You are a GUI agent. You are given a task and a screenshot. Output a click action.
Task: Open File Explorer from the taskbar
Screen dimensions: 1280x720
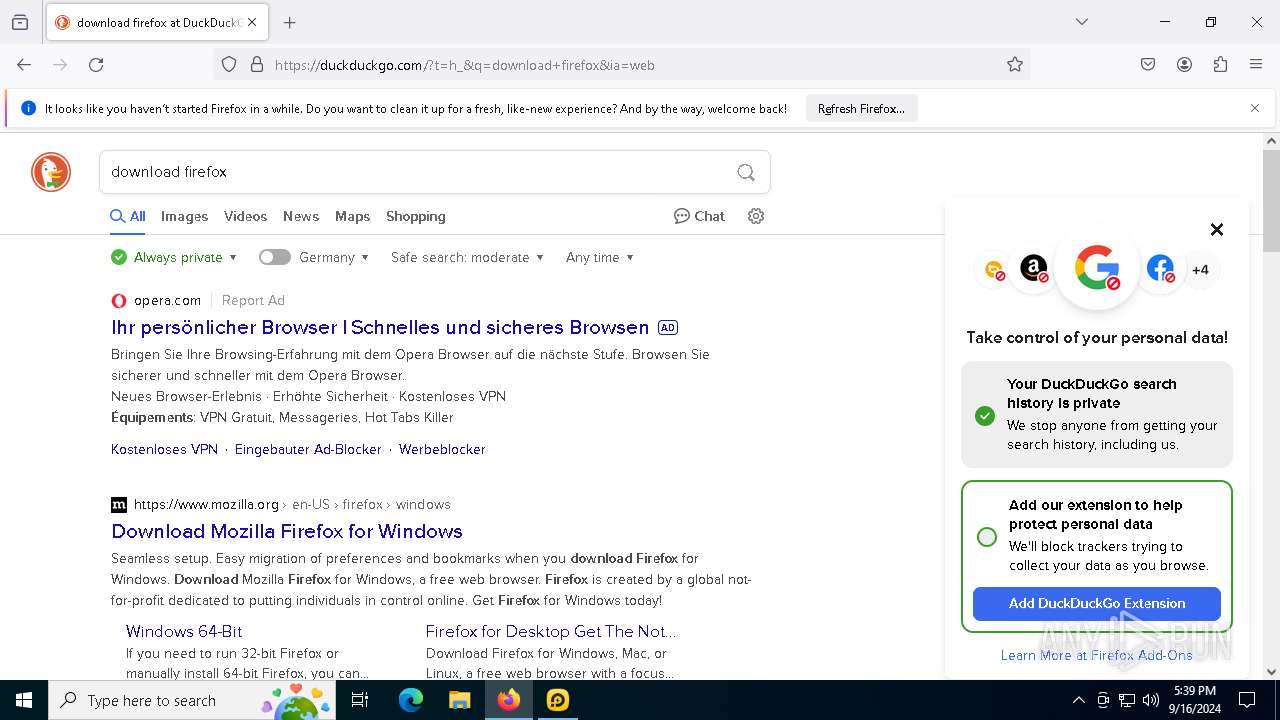click(459, 700)
